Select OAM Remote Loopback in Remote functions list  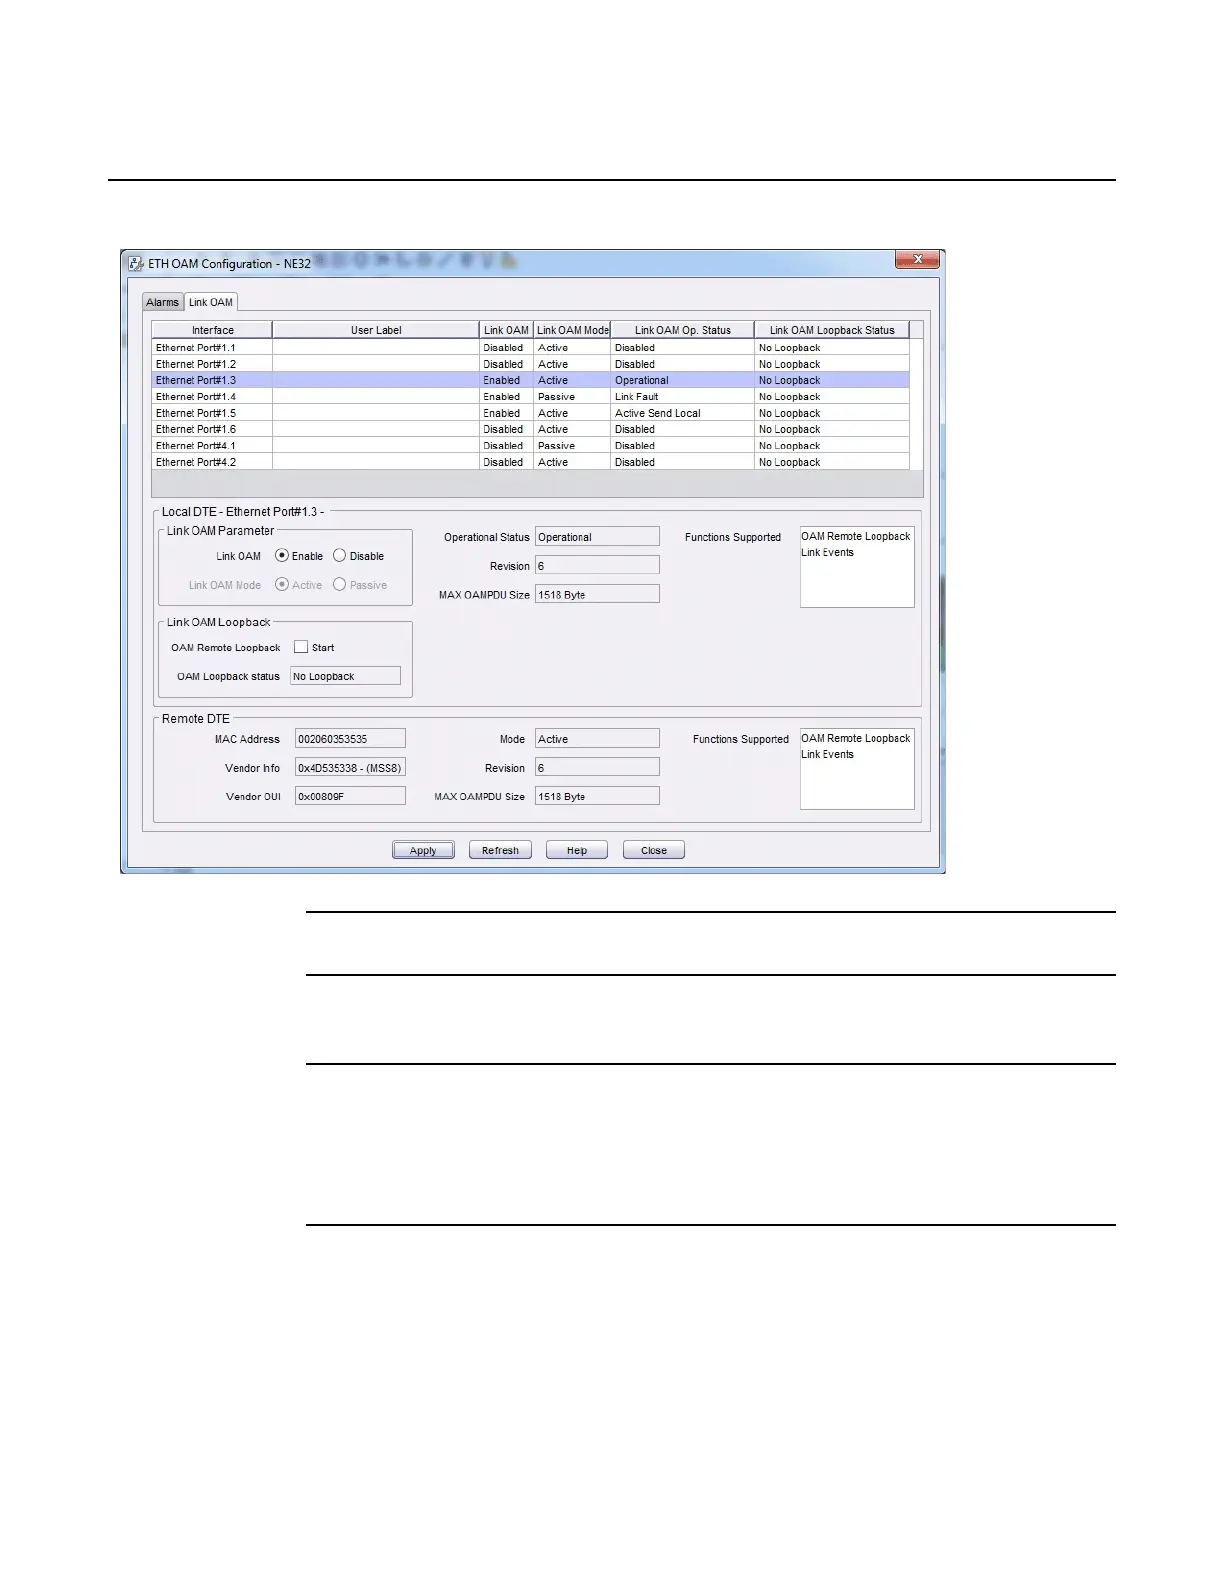[856, 738]
